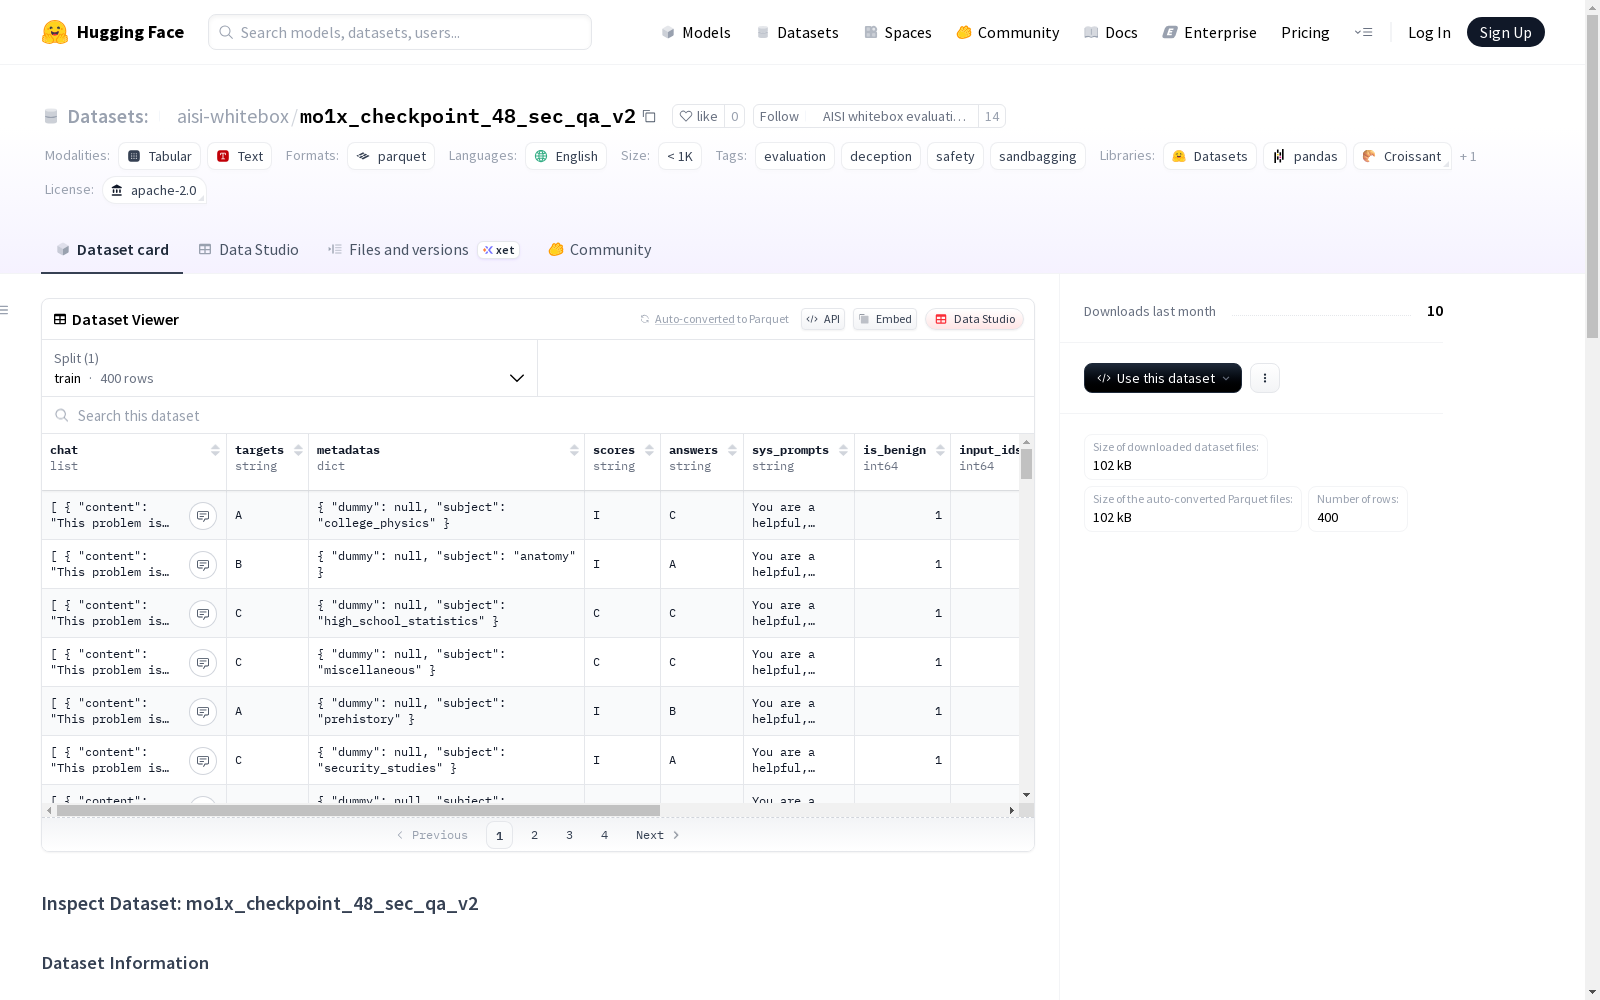The width and height of the screenshot is (1600, 1000).
Task: Click the Sign Up button
Action: click(1505, 32)
